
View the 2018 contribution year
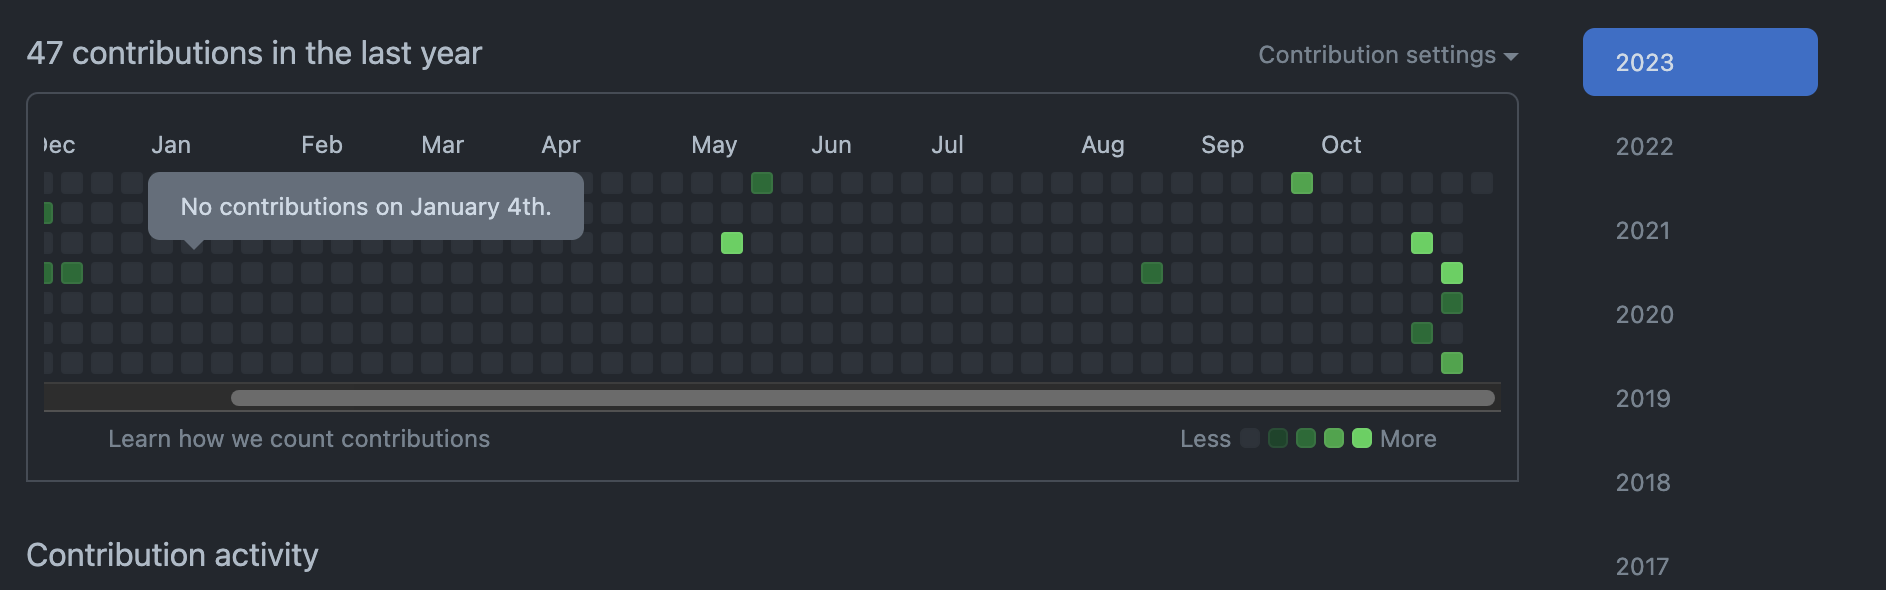coord(1643,483)
